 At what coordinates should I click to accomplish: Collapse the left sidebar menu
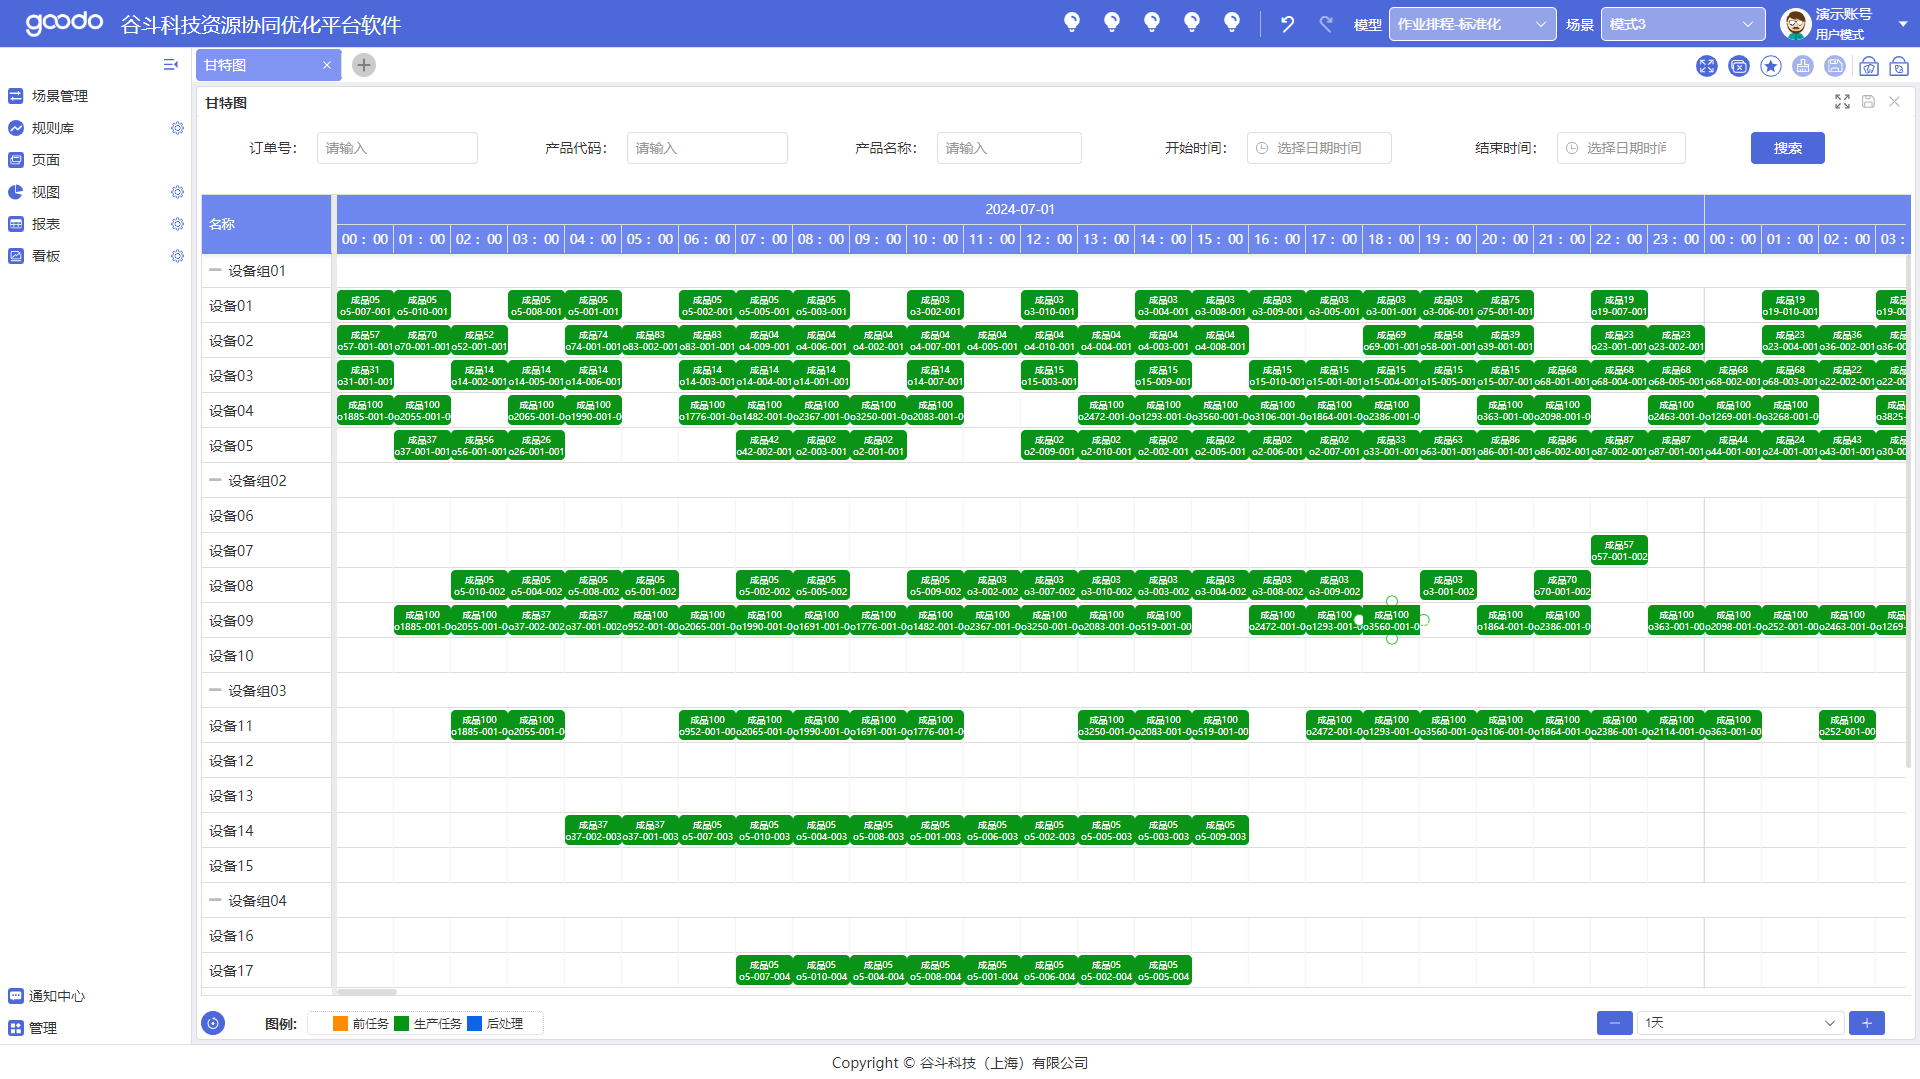click(170, 65)
